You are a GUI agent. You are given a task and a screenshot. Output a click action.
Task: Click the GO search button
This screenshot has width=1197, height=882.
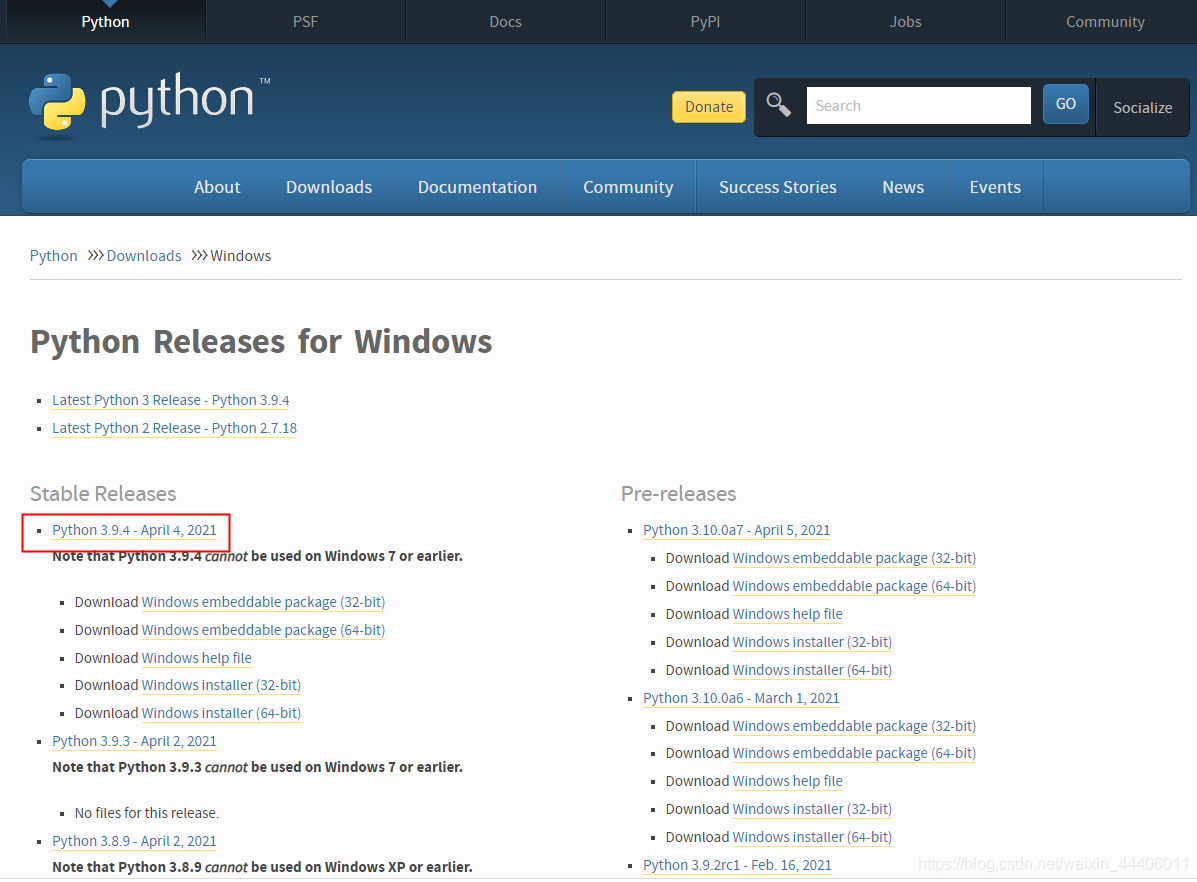1066,104
